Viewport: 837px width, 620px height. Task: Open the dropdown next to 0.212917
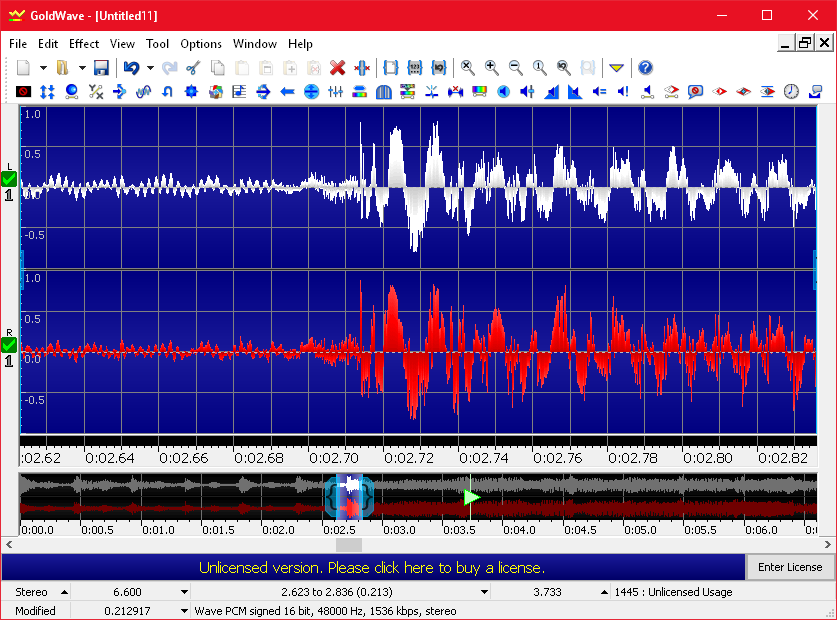point(184,611)
